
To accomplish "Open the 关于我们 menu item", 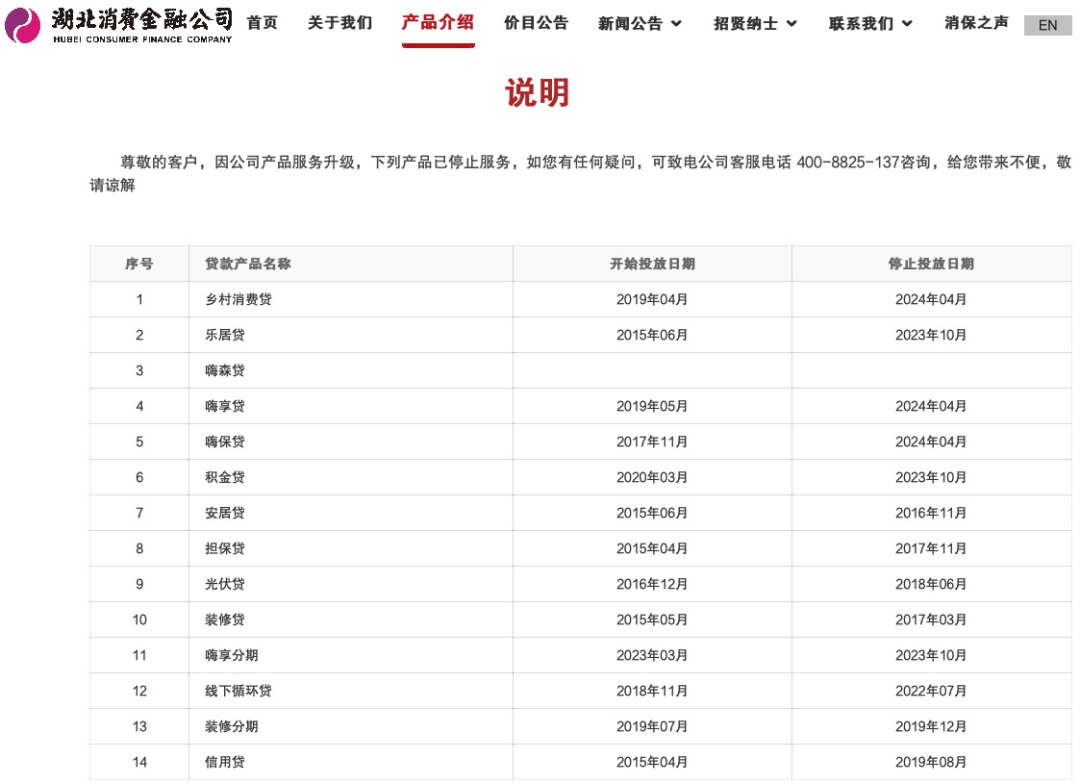I will pyautogui.click(x=340, y=23).
